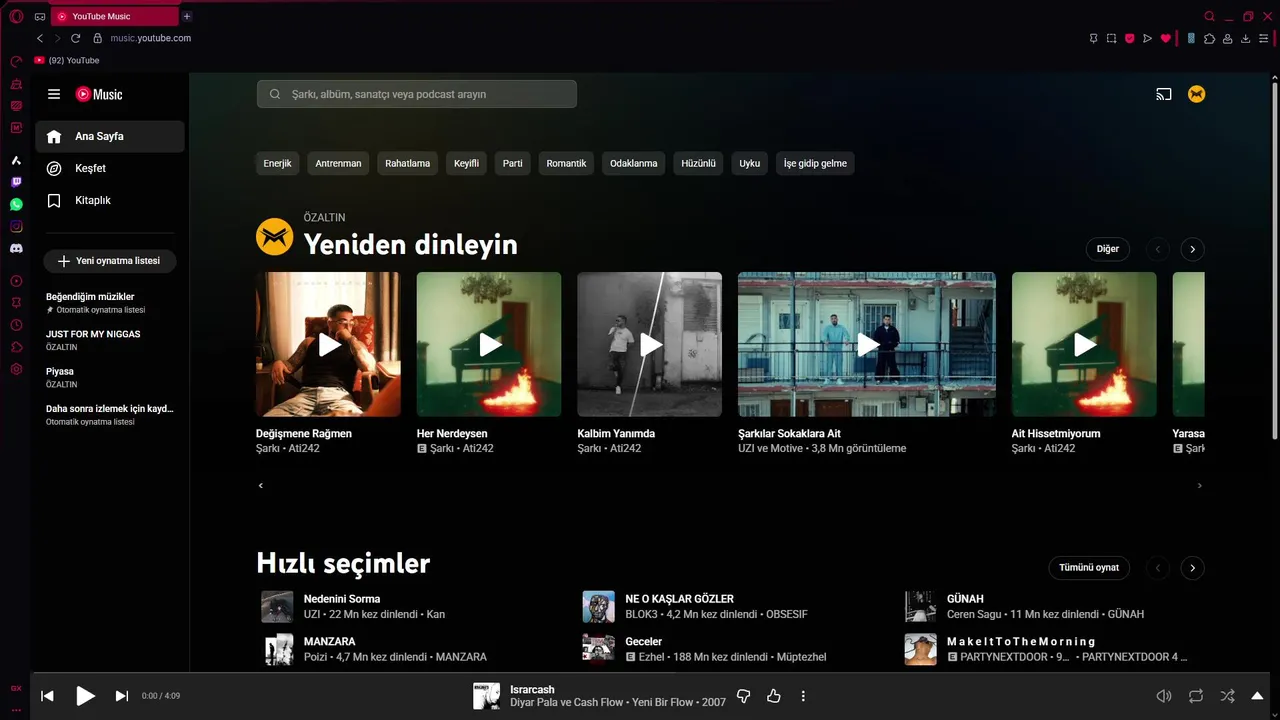
Task: Open Easy Setup sliders icon in toolbar
Action: 1264,38
